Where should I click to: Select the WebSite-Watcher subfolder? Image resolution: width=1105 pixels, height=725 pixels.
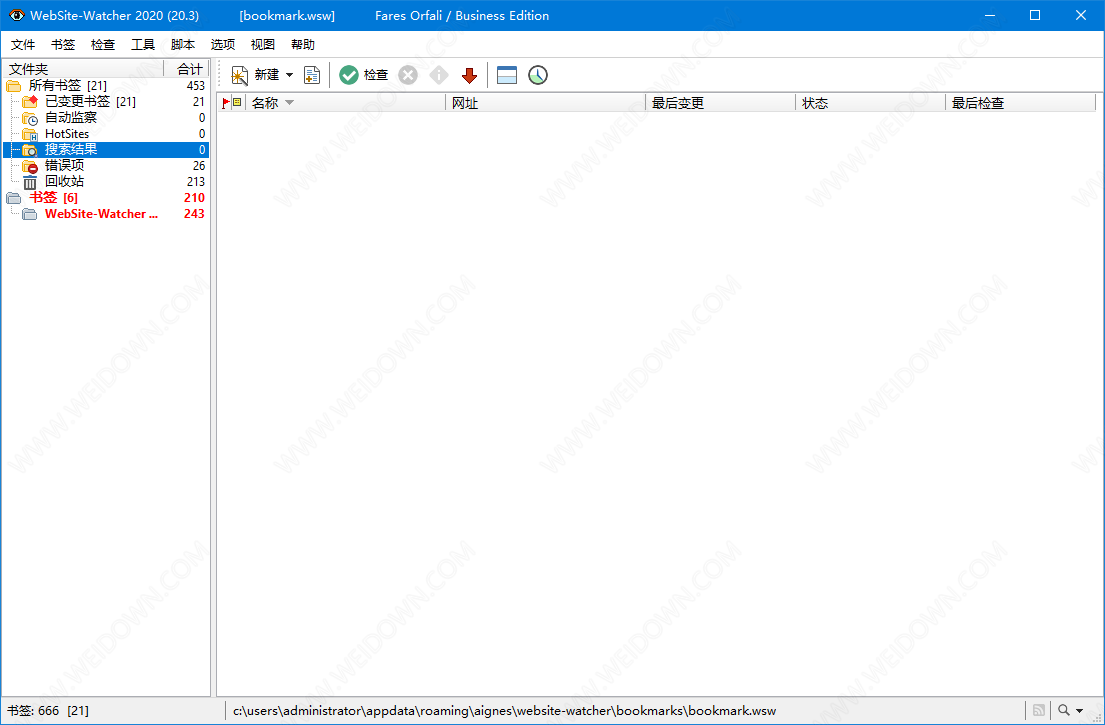pyautogui.click(x=101, y=214)
